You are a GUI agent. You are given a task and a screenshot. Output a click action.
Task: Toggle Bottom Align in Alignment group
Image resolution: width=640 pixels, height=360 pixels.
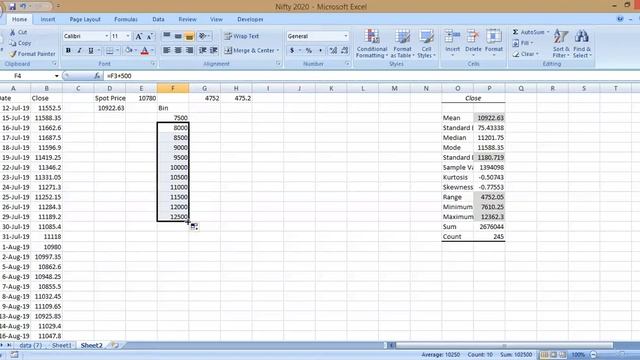click(189, 36)
